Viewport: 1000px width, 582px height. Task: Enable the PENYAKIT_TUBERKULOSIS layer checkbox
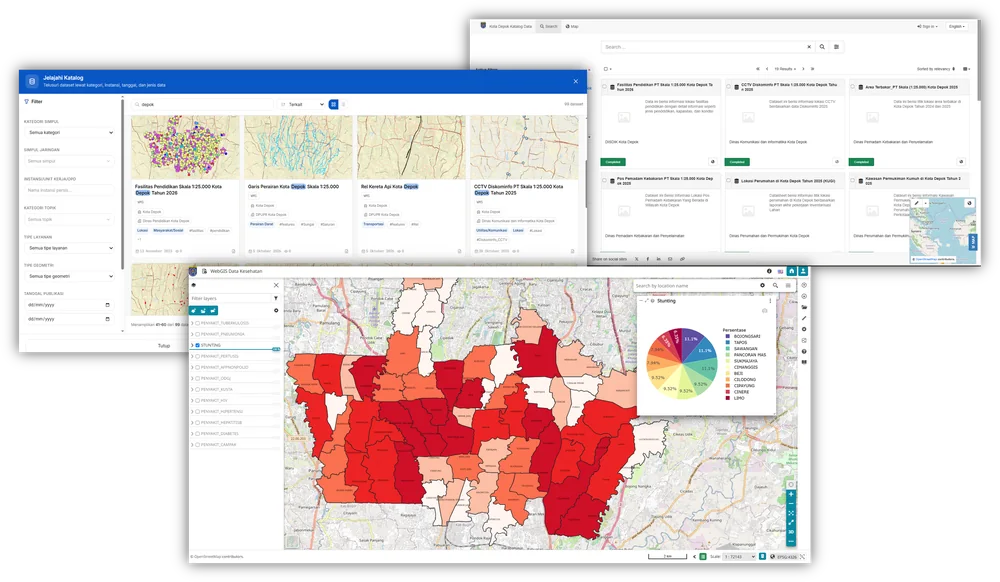click(x=198, y=323)
